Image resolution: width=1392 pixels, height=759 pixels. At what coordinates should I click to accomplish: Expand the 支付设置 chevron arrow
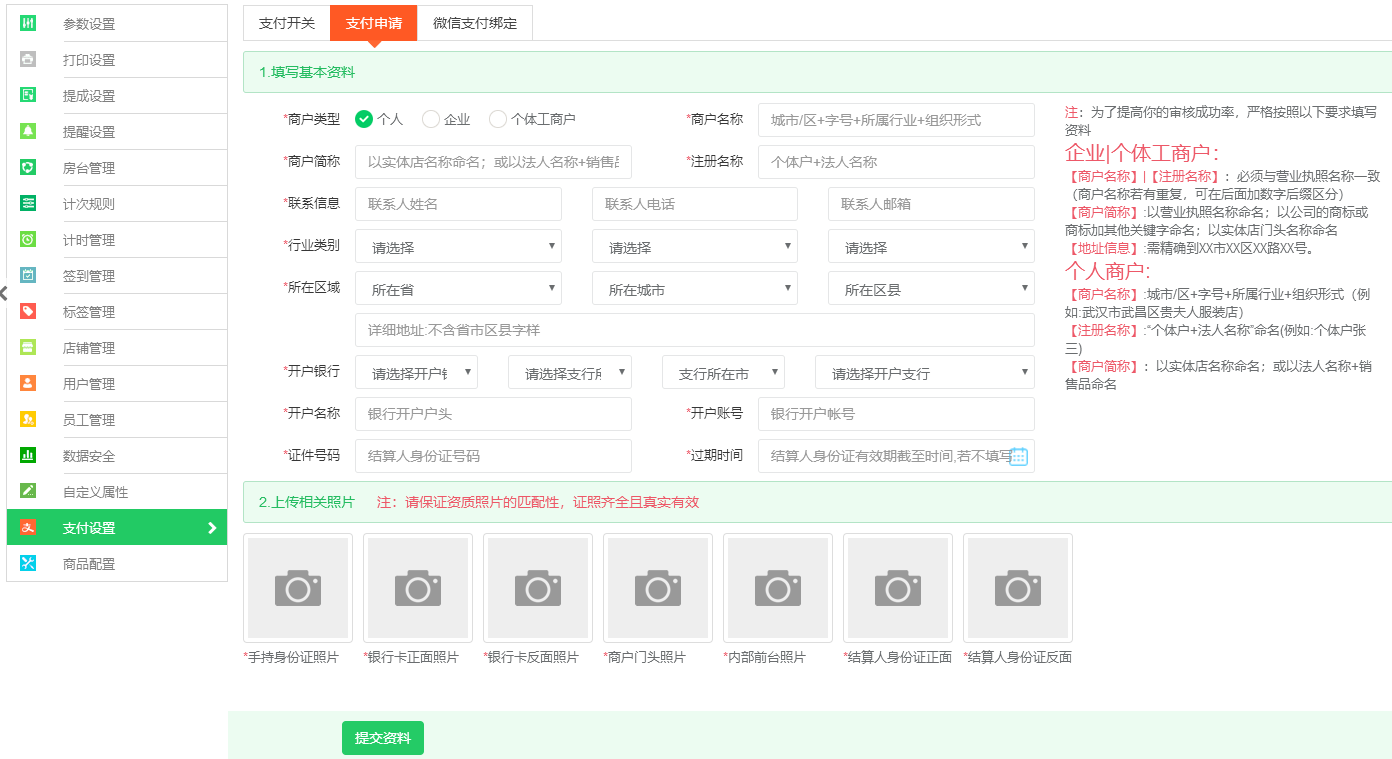point(212,528)
